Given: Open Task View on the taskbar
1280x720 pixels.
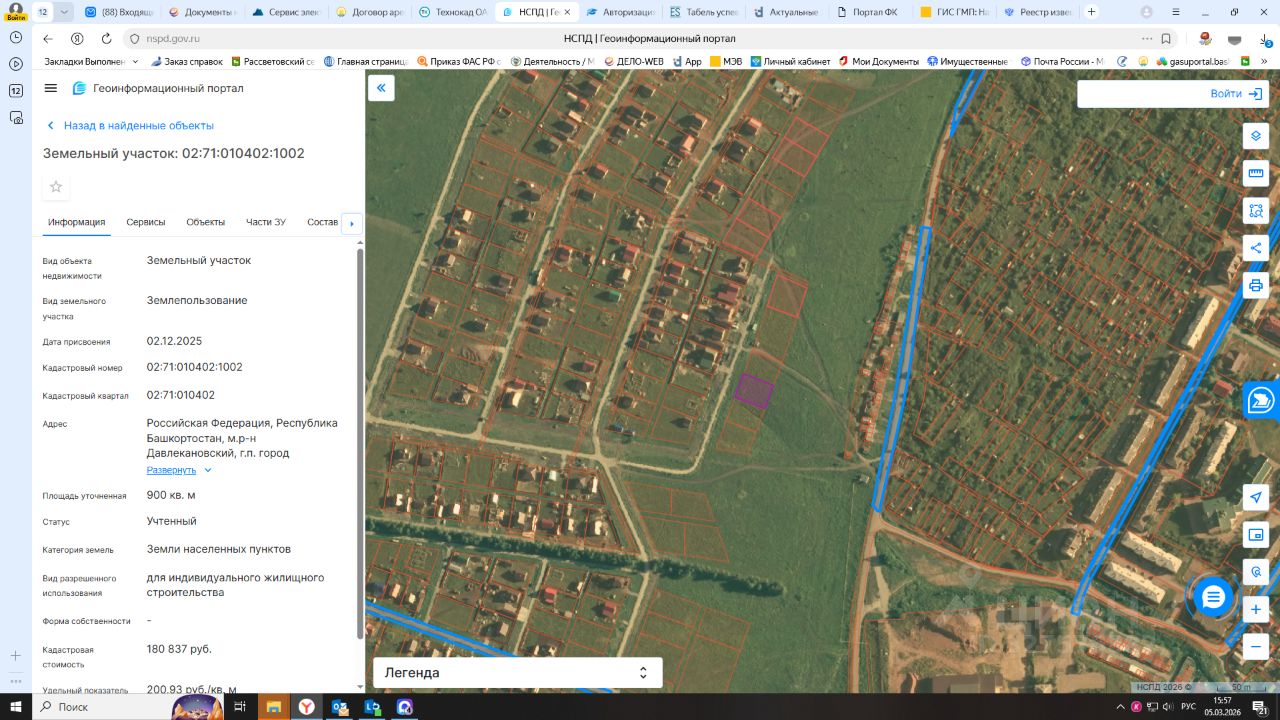Looking at the screenshot, I should [240, 707].
